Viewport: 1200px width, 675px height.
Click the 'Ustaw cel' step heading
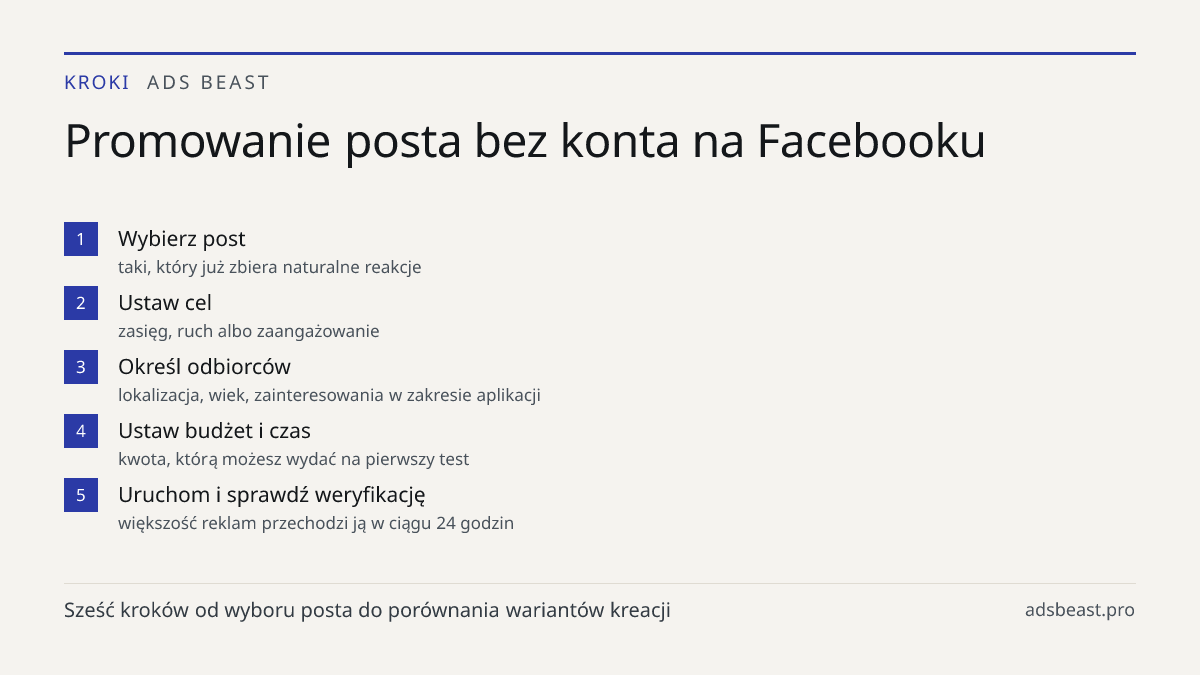(165, 303)
